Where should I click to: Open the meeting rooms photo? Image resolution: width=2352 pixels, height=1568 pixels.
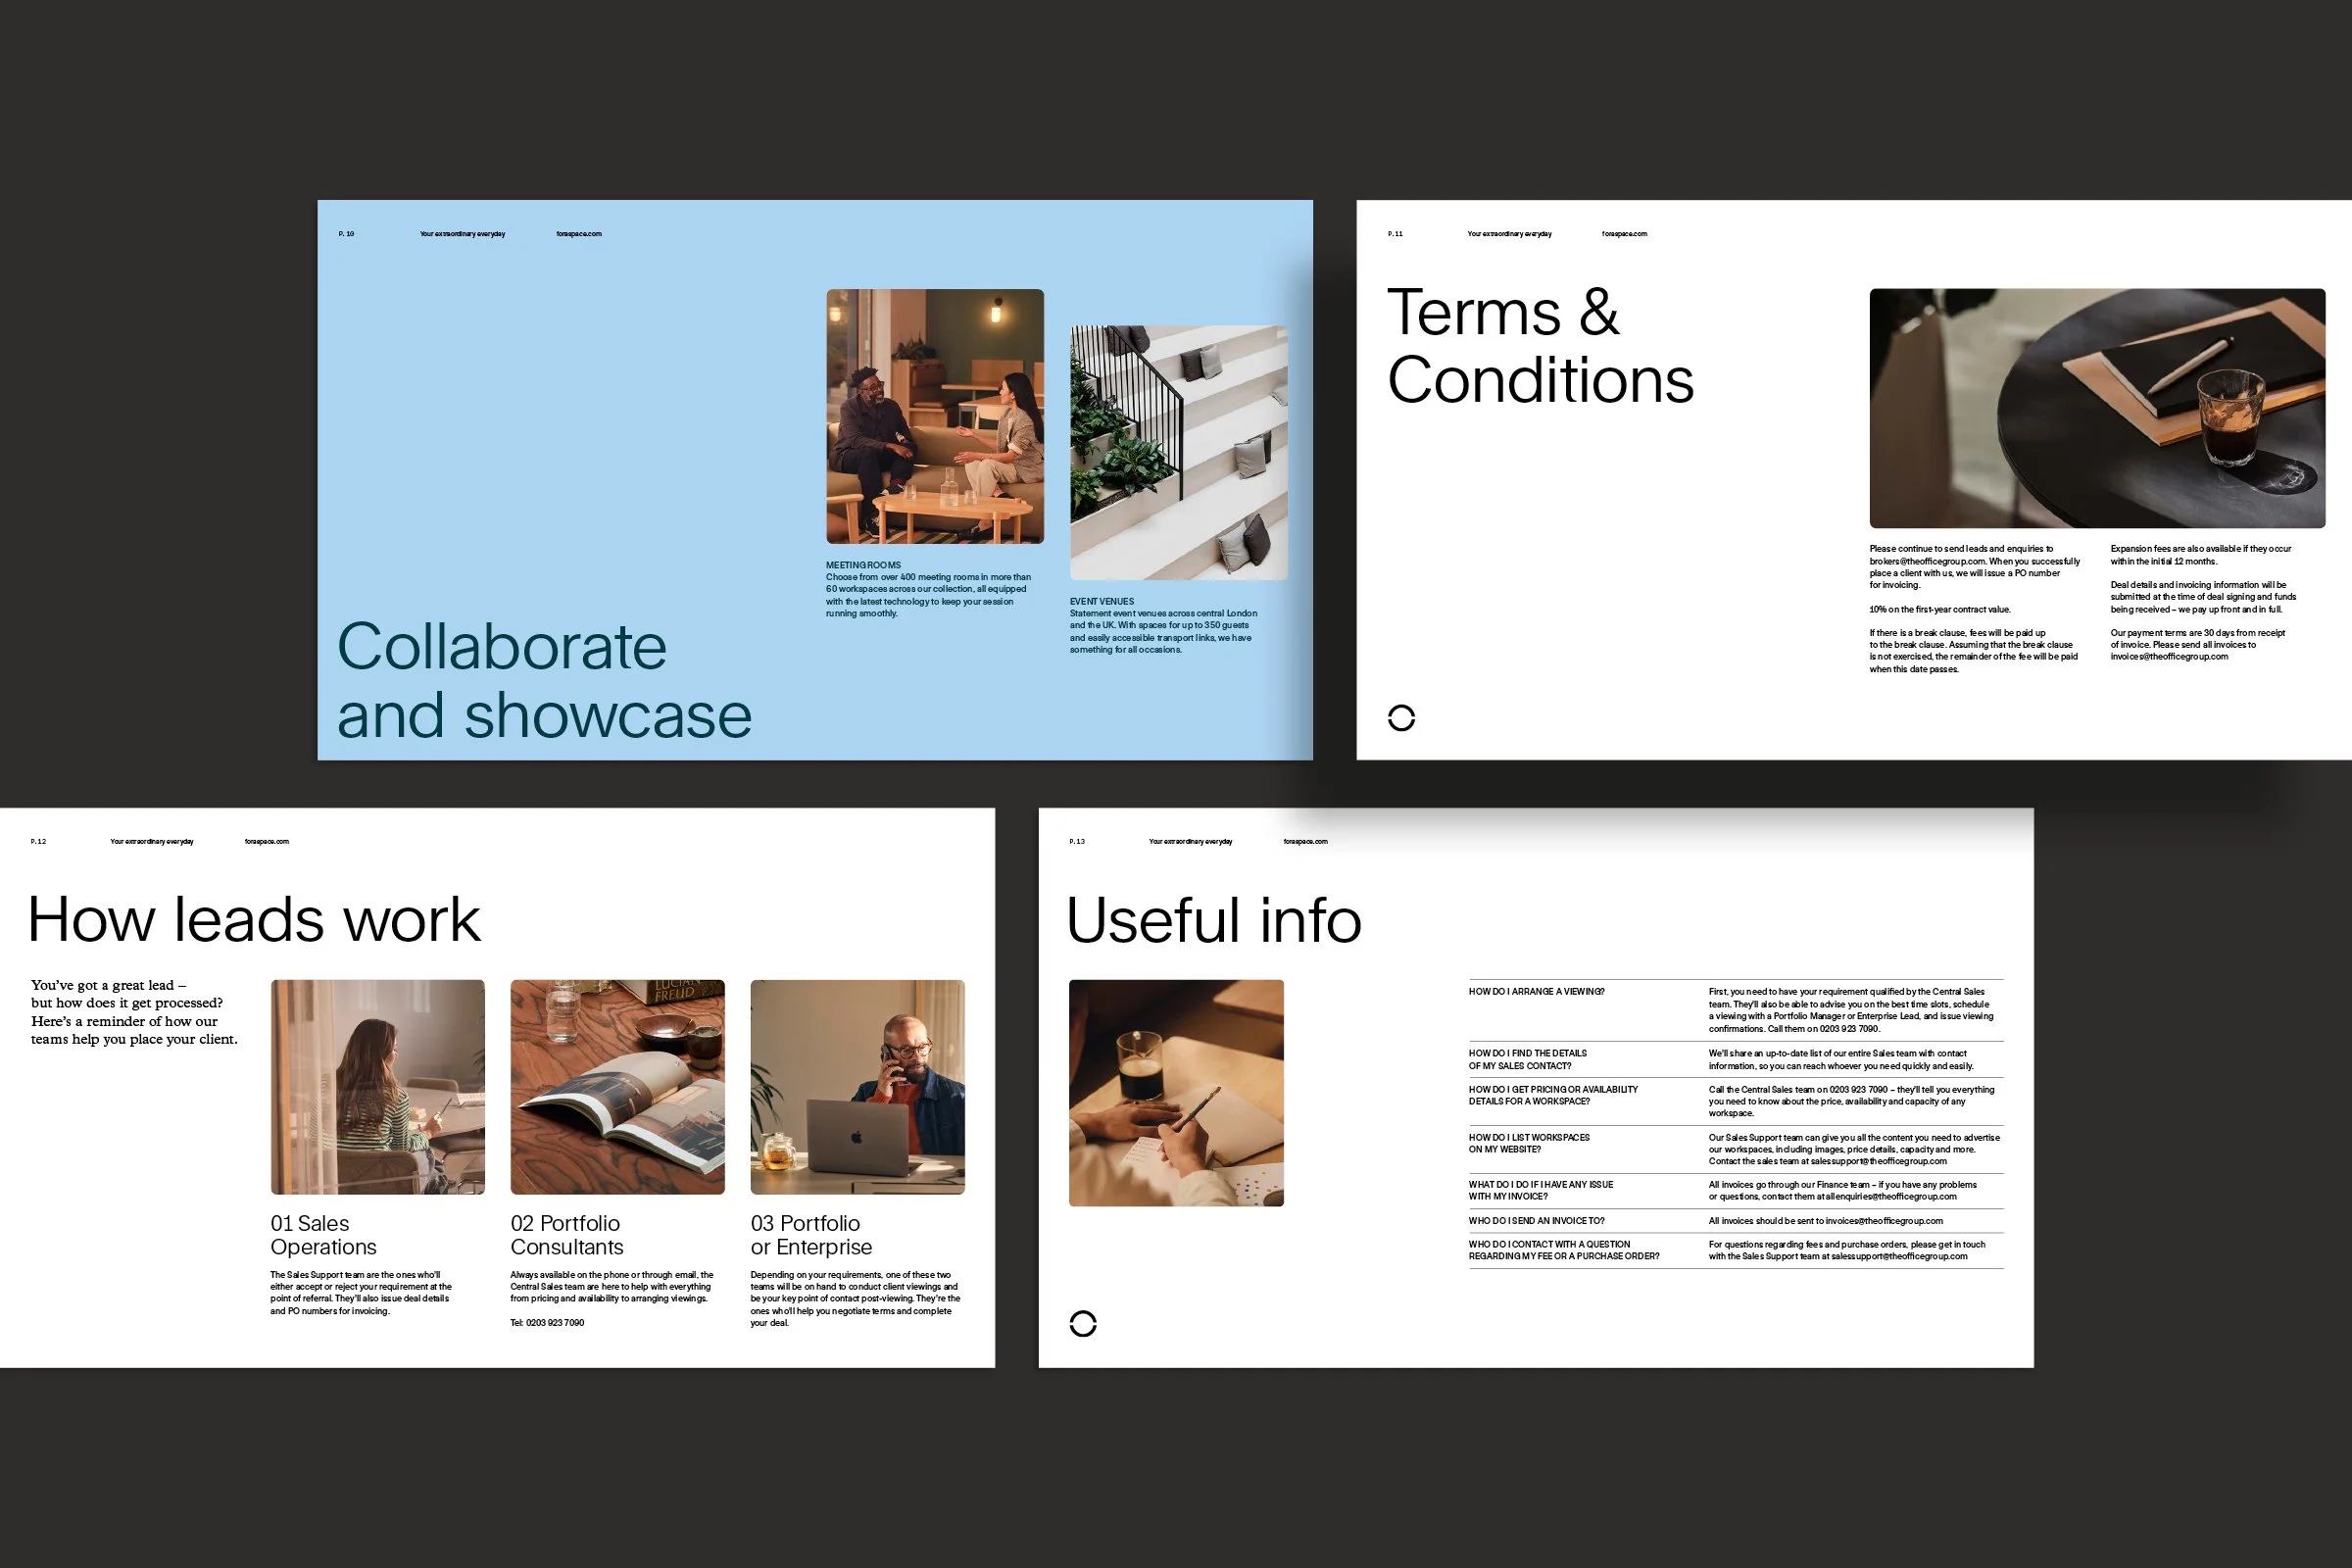point(934,416)
